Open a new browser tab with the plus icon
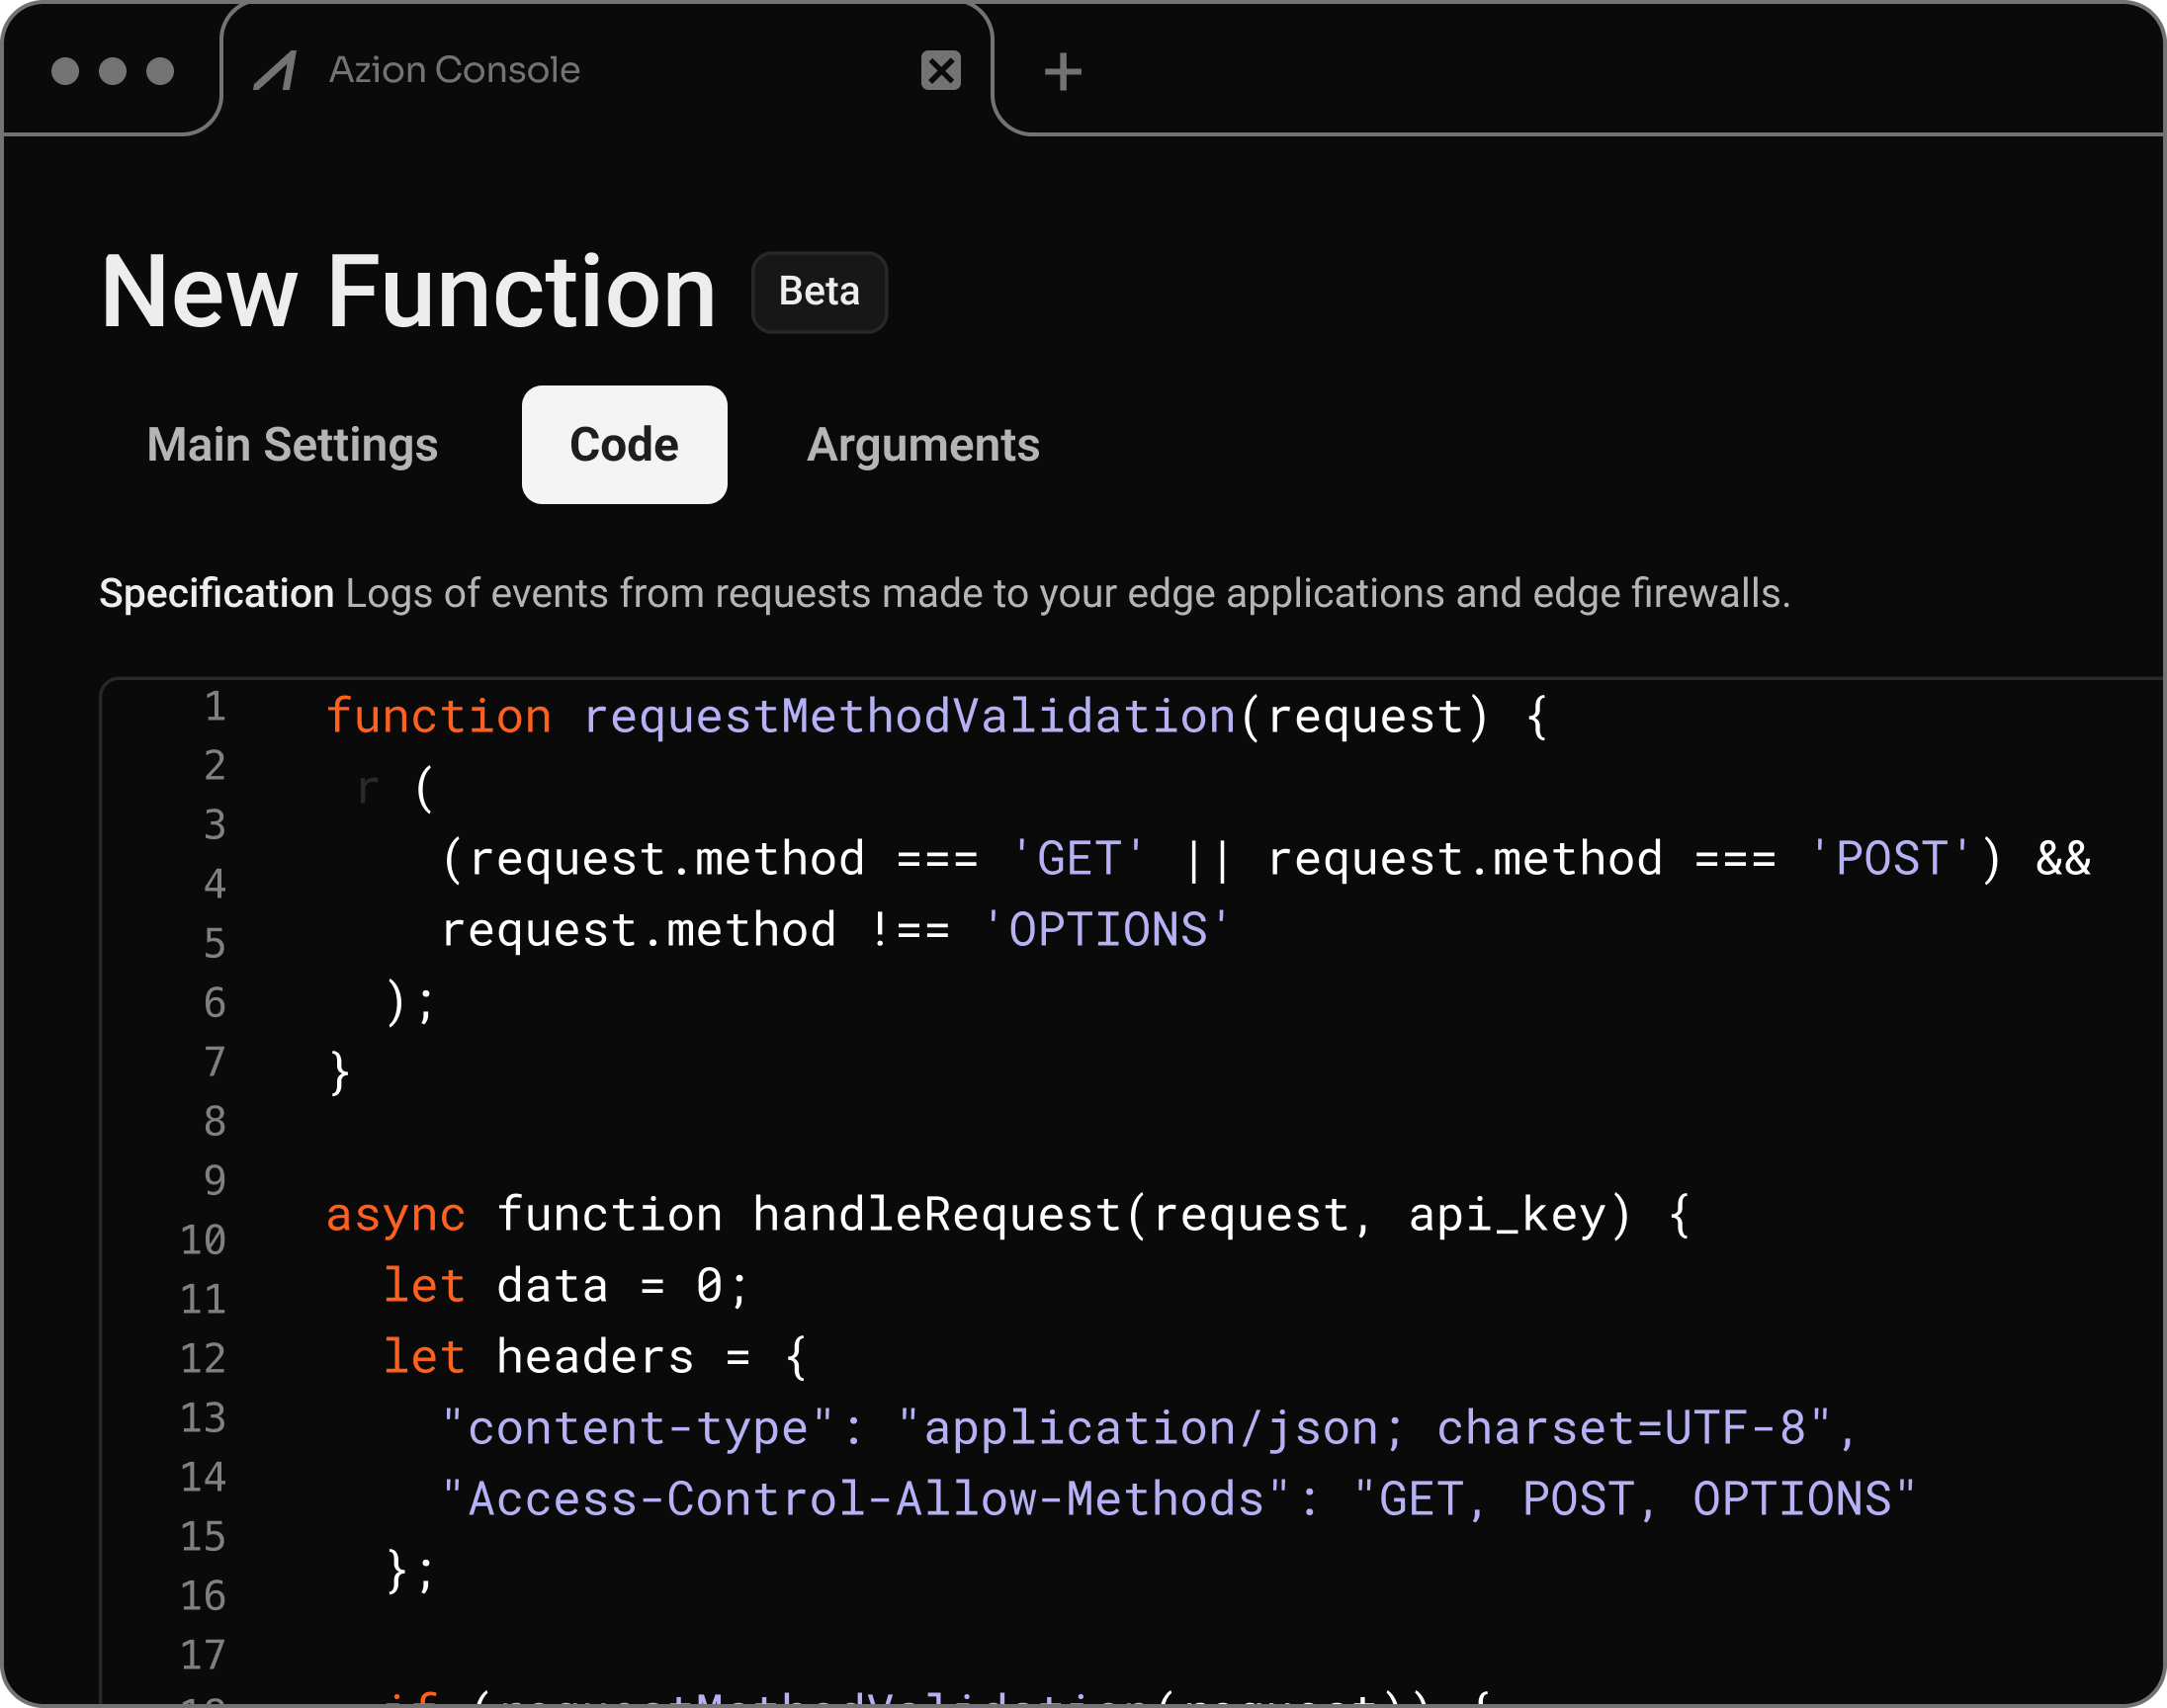 (x=1063, y=70)
